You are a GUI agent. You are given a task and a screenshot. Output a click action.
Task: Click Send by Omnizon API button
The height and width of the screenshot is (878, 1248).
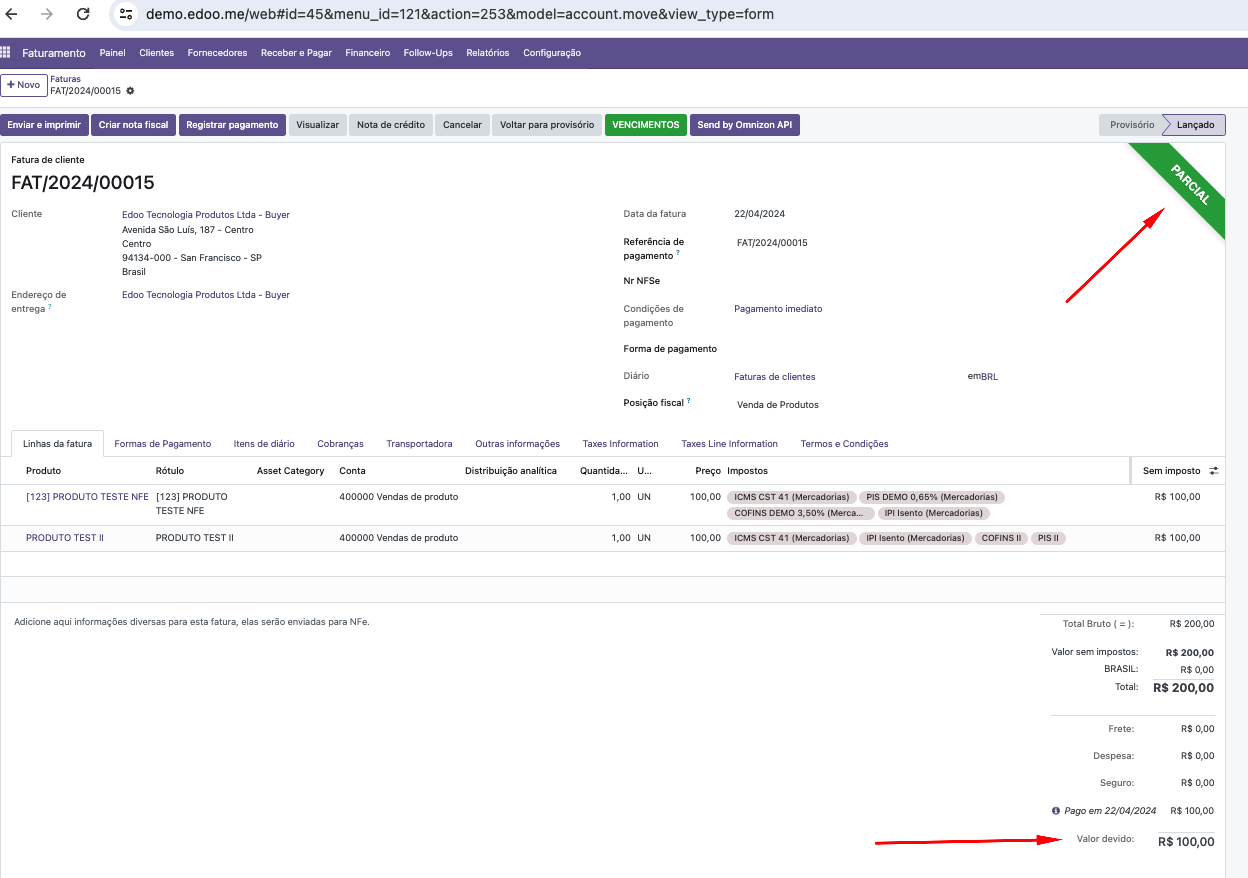745,125
